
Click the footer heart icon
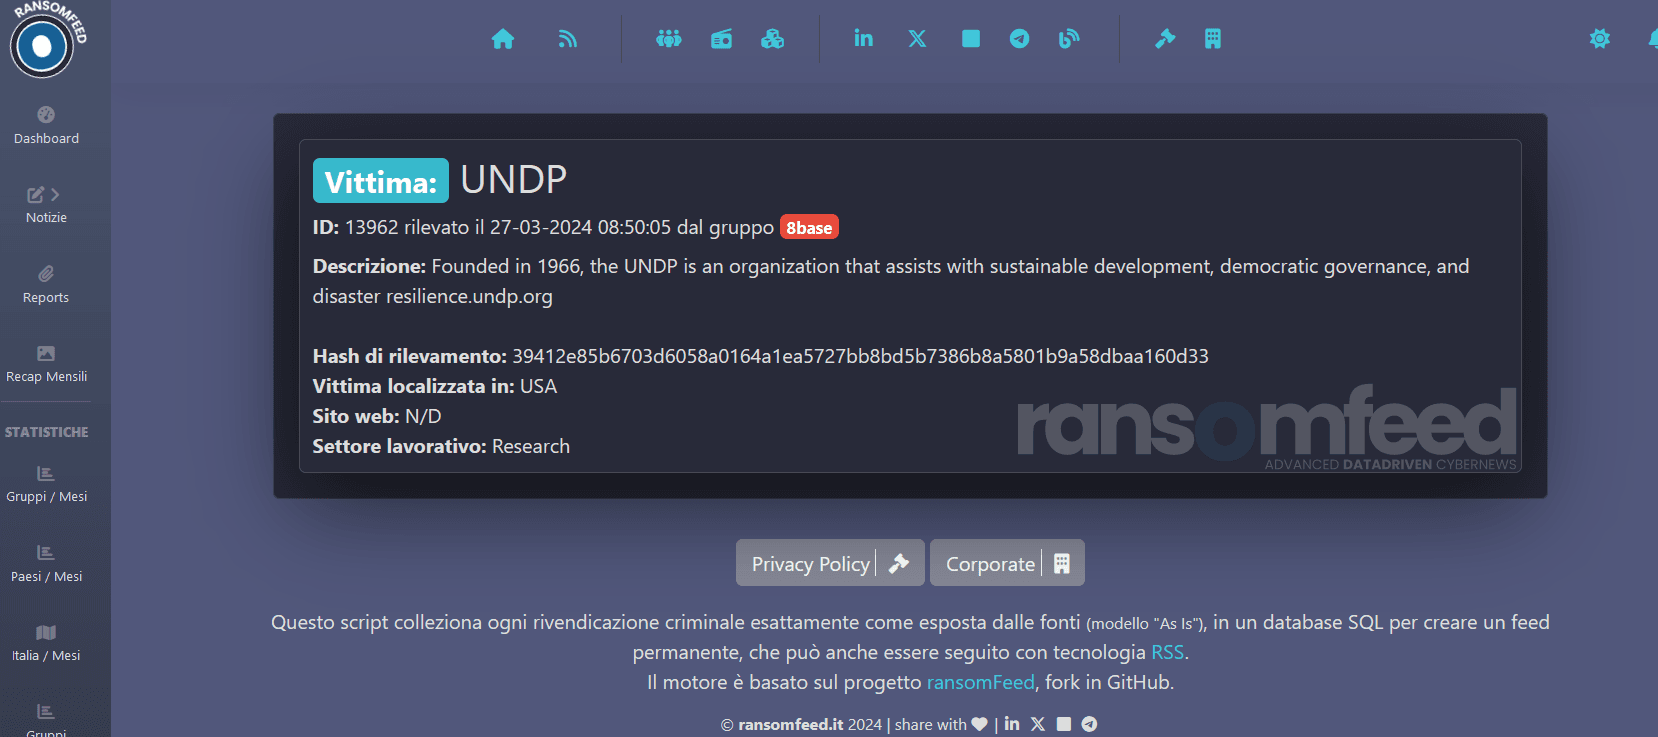point(979,724)
